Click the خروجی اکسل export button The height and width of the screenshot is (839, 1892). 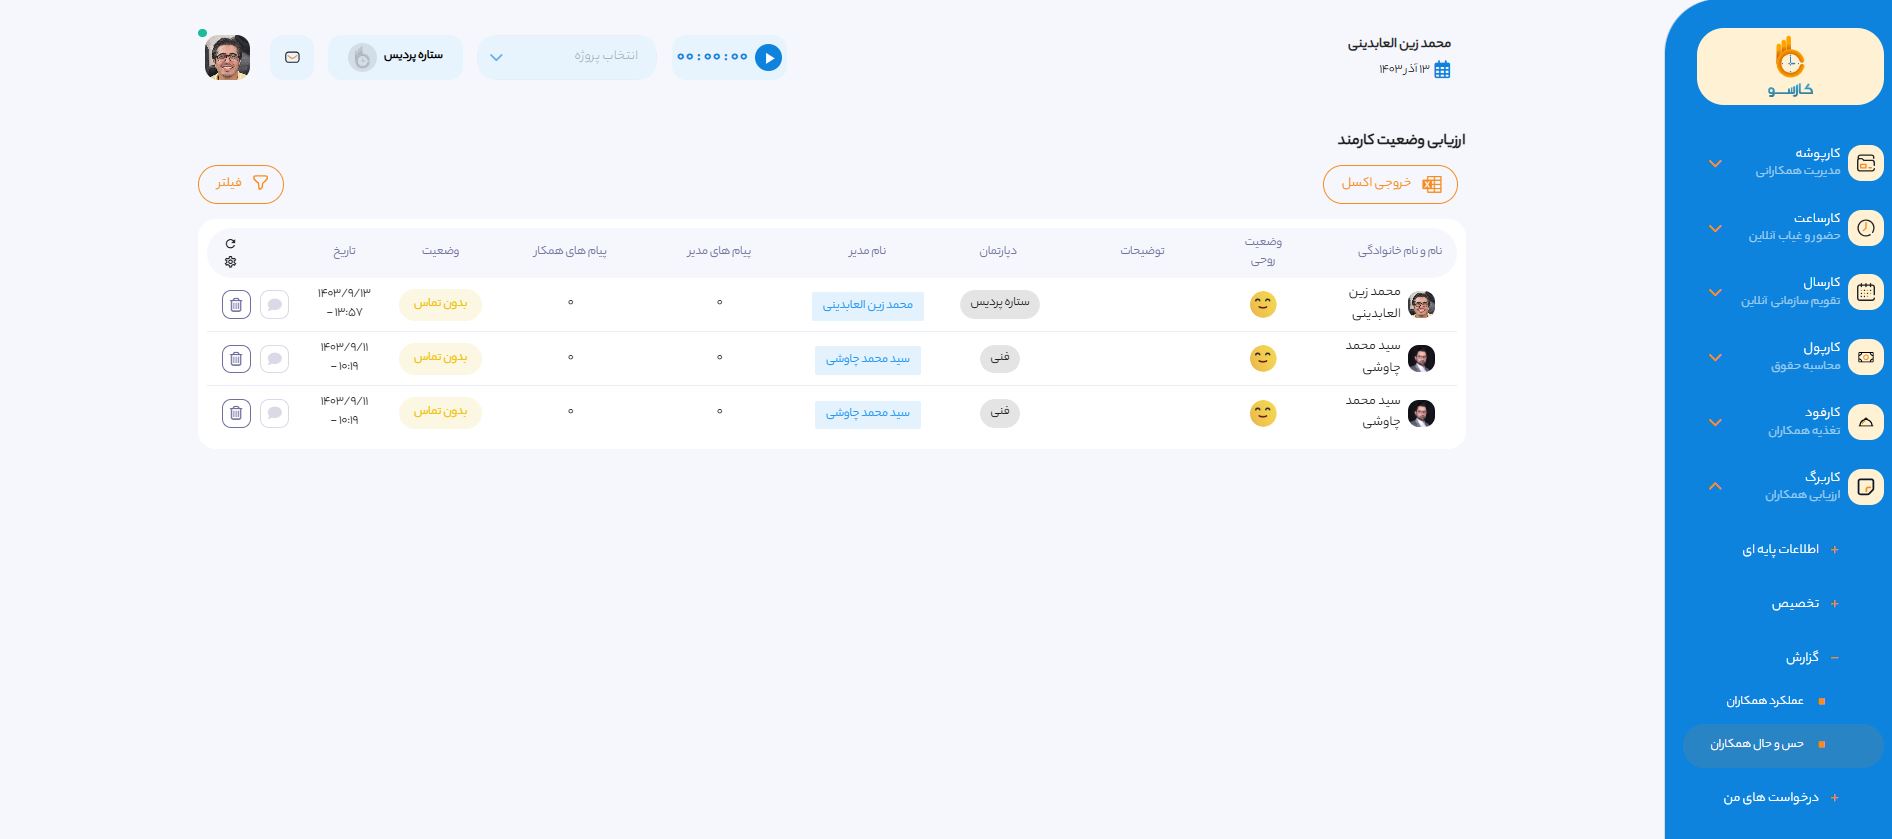1390,184
